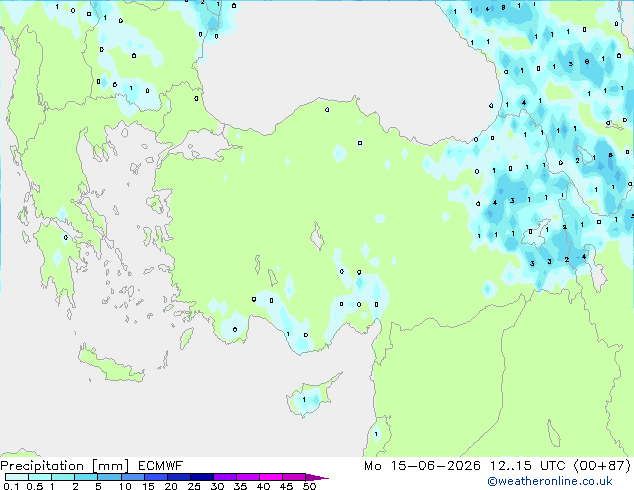The image size is (634, 490).
Task: Click the '1' precipitation value on Cyprus
Action: click(304, 400)
